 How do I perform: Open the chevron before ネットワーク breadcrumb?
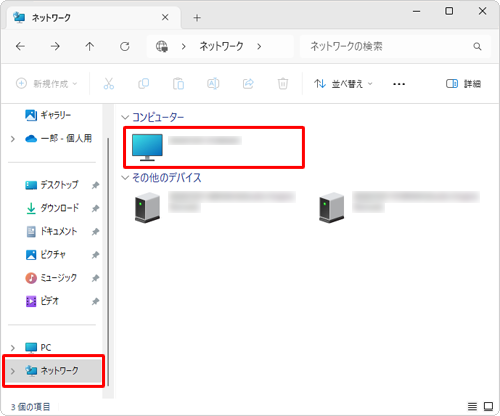click(183, 46)
